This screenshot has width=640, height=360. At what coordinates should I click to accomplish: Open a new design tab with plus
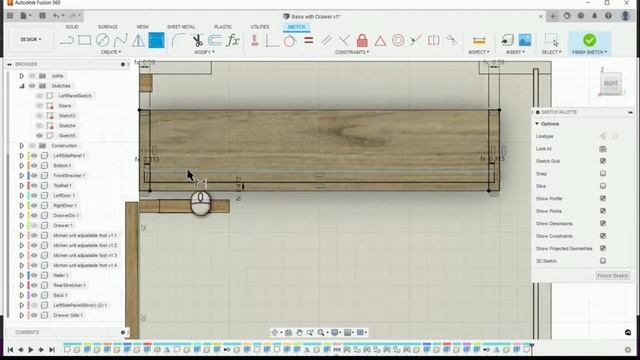coord(553,16)
